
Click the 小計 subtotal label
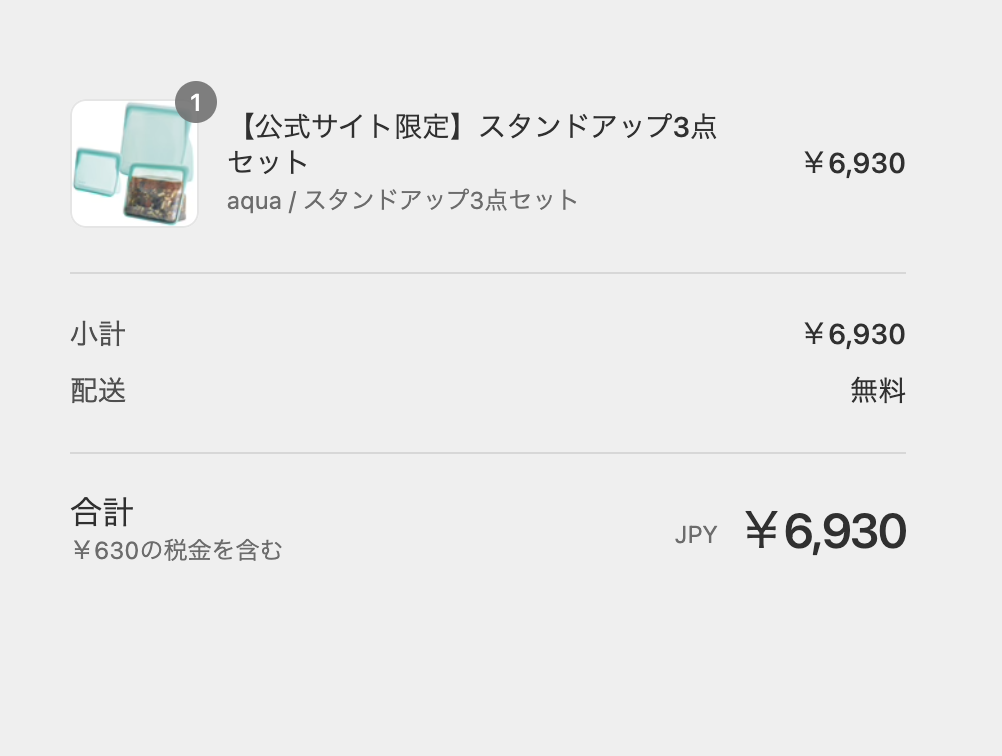tap(98, 334)
